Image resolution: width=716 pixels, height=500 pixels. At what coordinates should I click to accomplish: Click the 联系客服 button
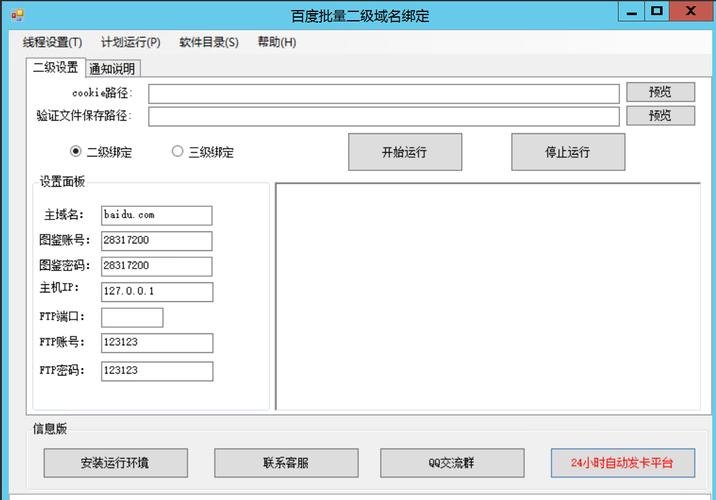[286, 463]
